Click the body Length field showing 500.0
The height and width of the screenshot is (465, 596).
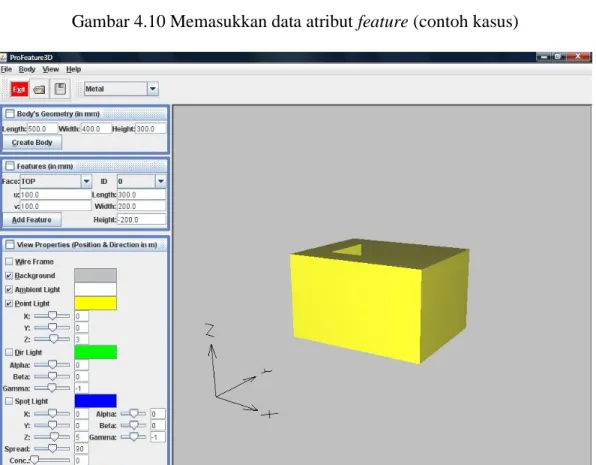pos(42,129)
